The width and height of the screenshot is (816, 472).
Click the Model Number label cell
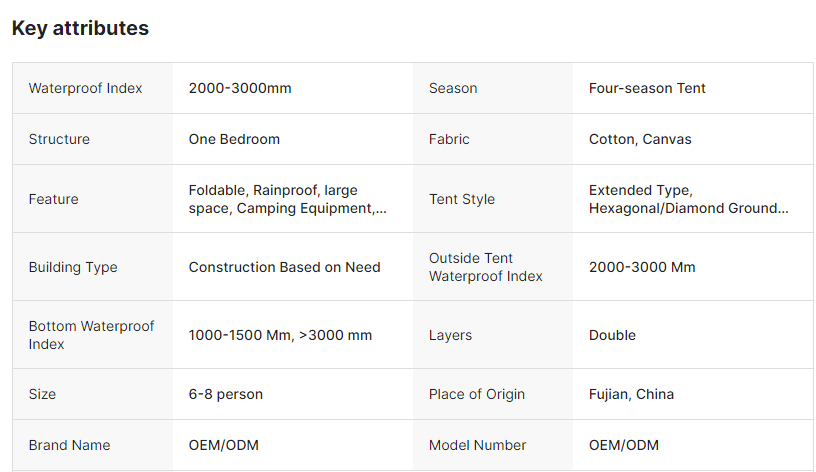[477, 445]
